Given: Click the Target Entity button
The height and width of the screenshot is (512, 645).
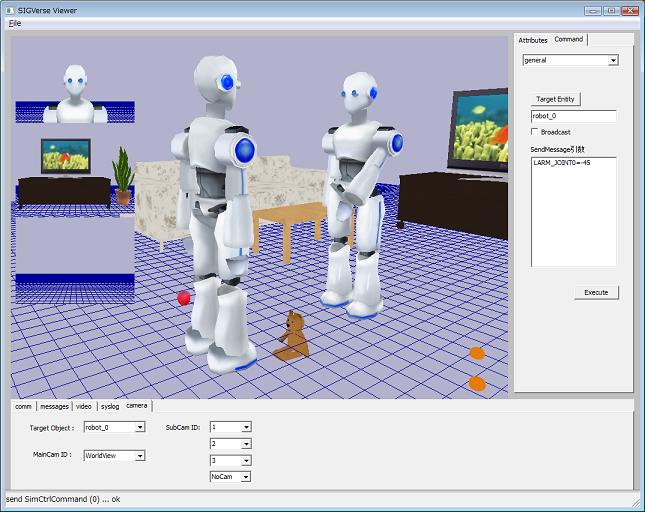Looking at the screenshot, I should pos(557,100).
